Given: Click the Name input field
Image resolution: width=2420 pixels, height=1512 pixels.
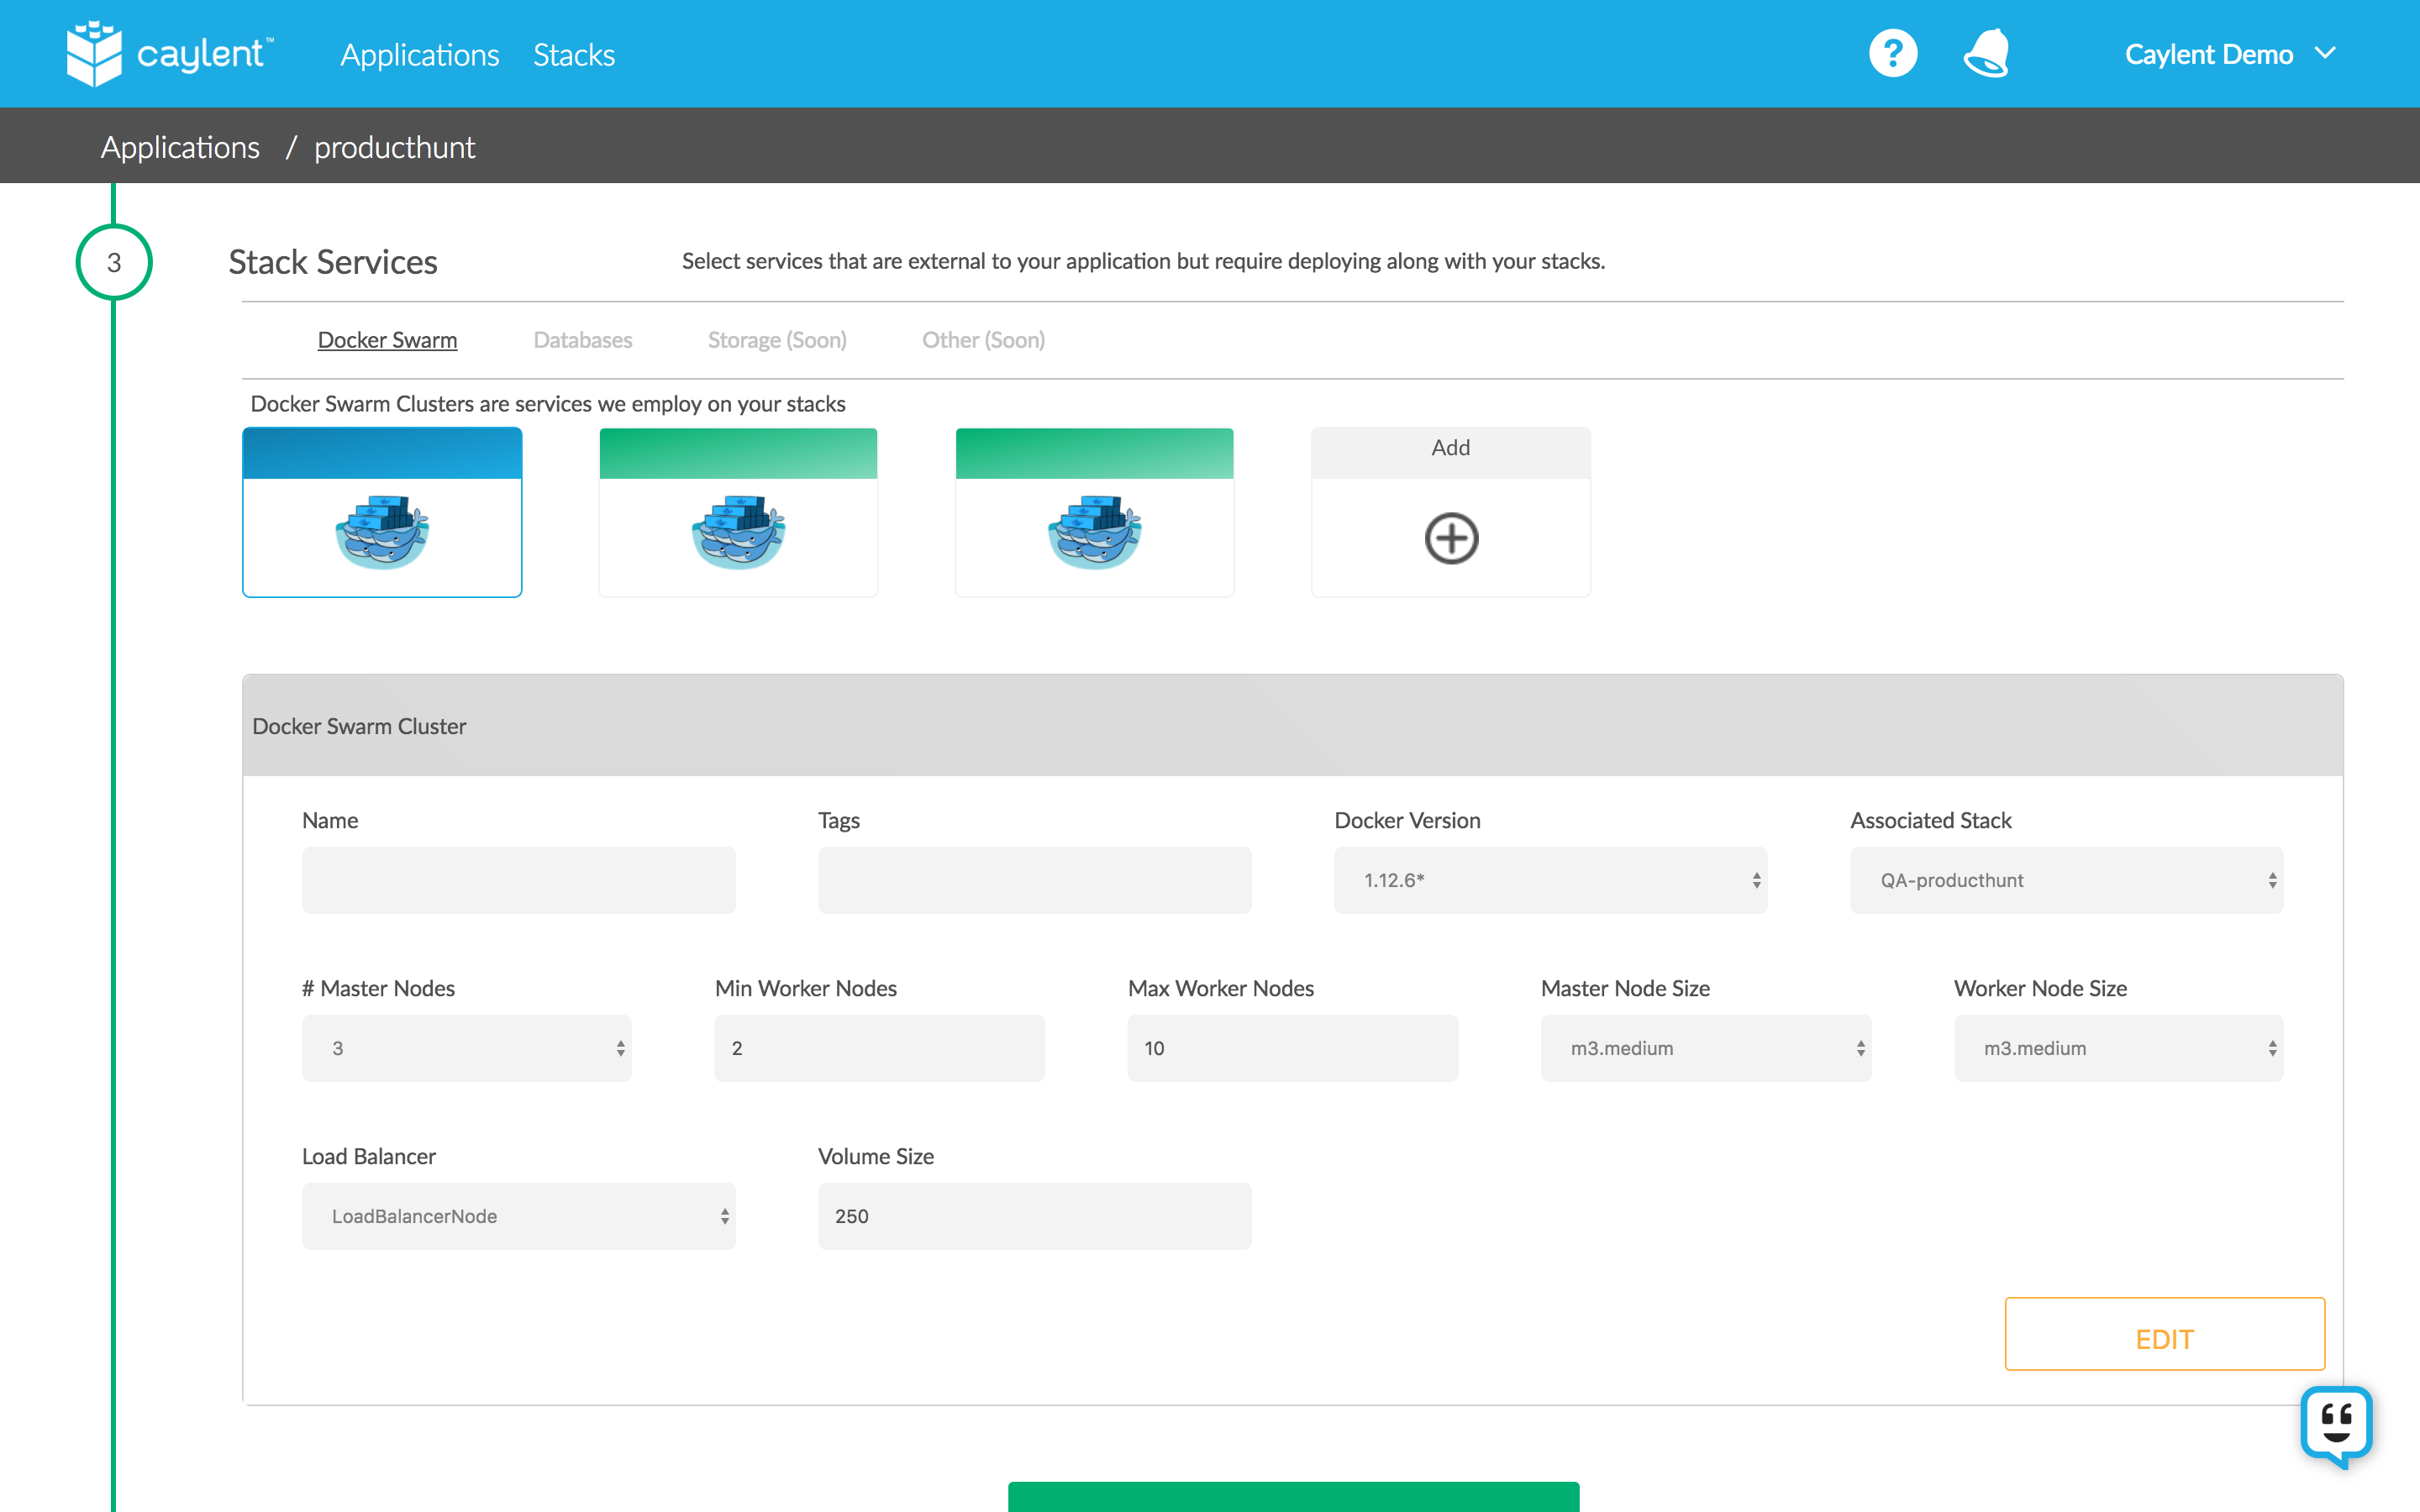Looking at the screenshot, I should pyautogui.click(x=518, y=880).
